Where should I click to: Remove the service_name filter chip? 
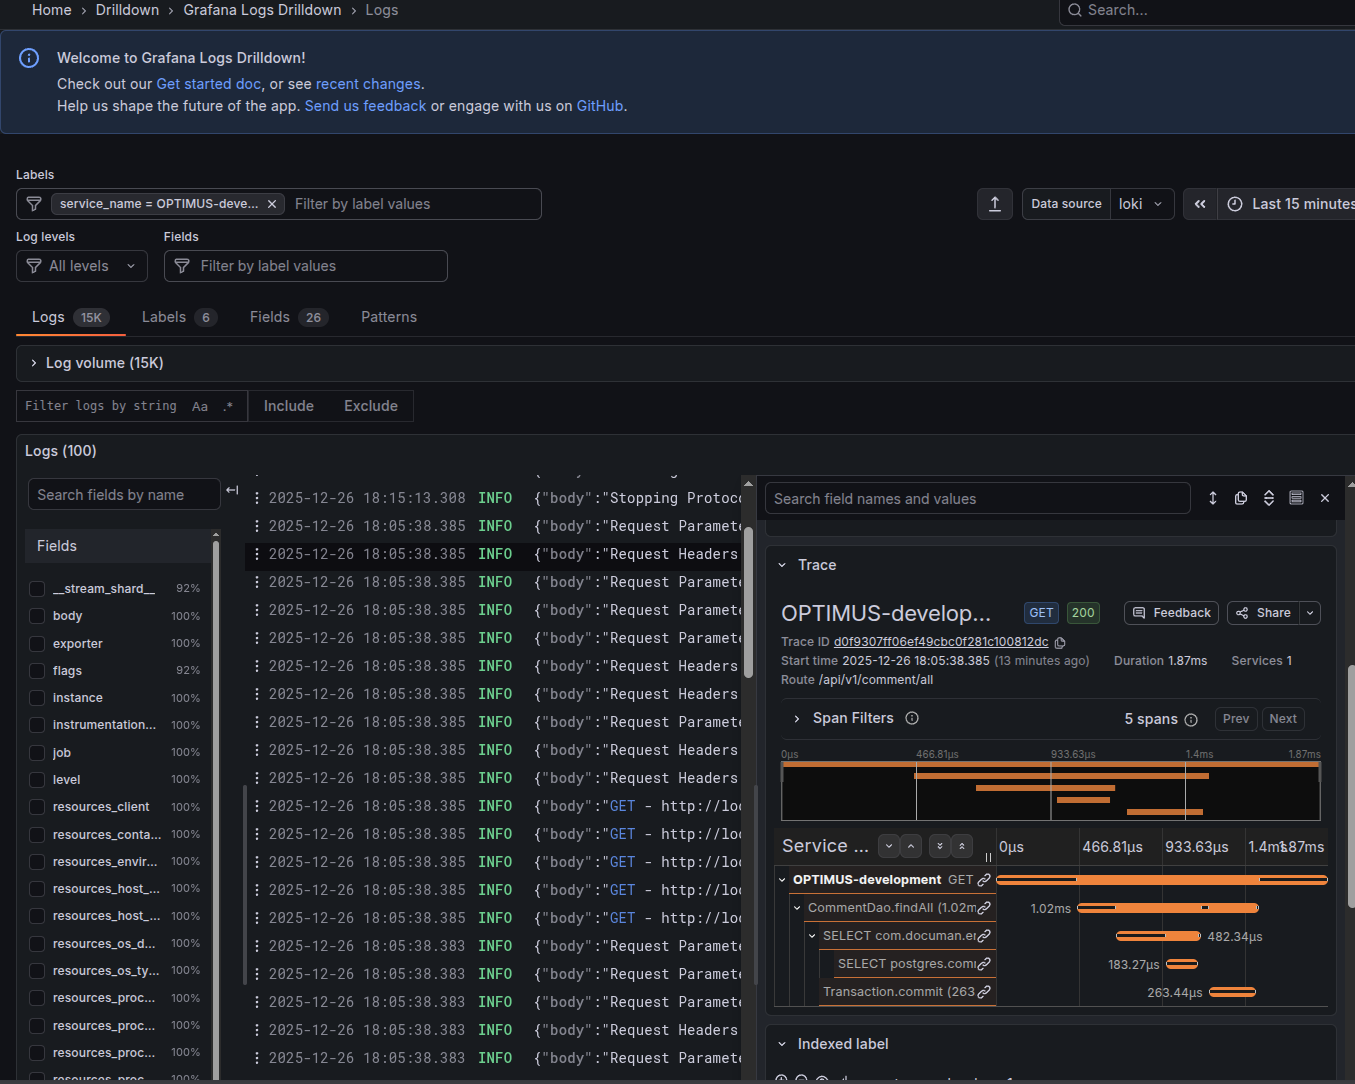pyautogui.click(x=272, y=204)
